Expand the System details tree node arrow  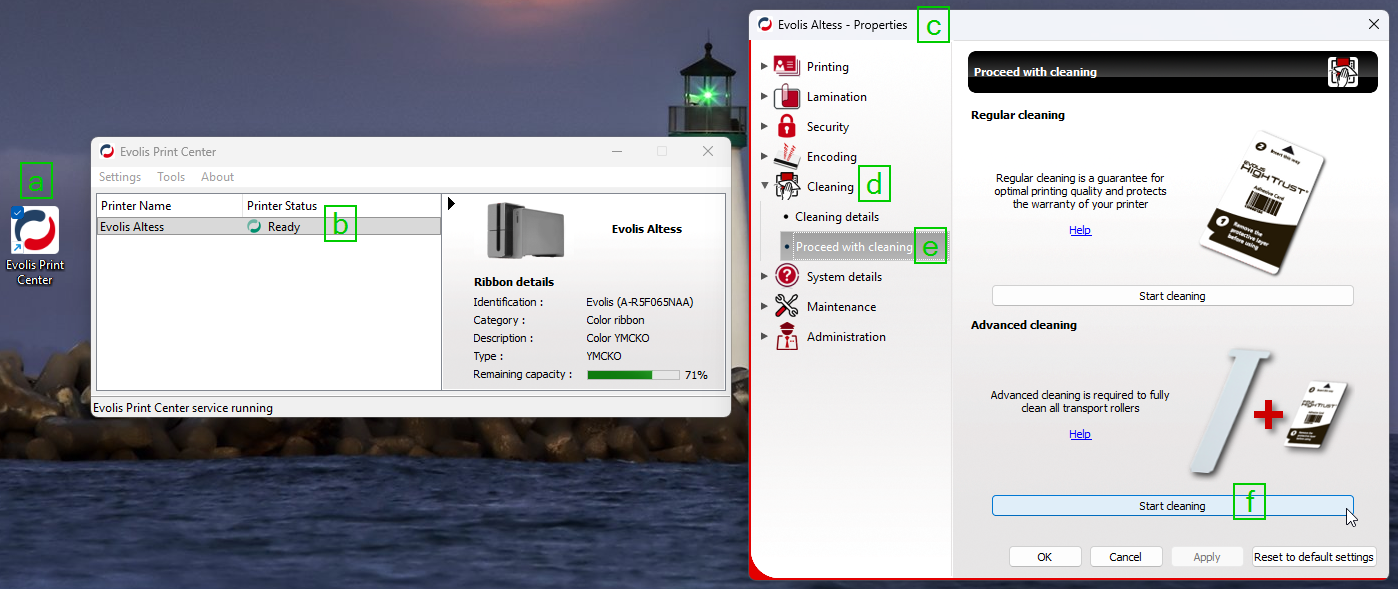764,276
